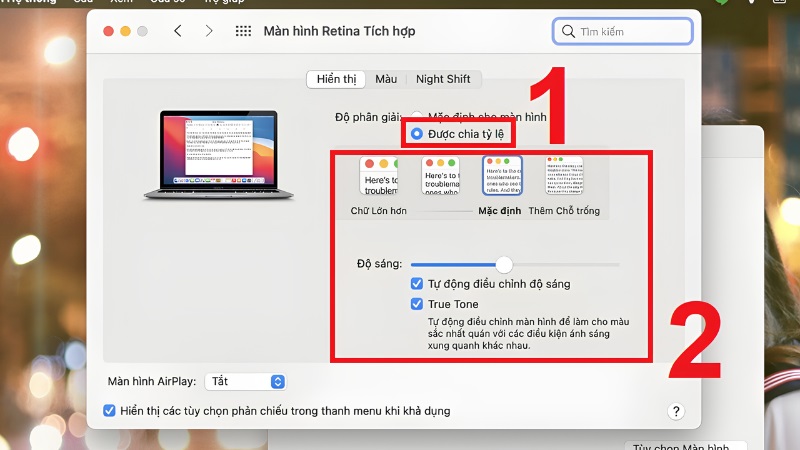
Task: Click the Tùy chọn Màn hình button behind
Action: 685,446
